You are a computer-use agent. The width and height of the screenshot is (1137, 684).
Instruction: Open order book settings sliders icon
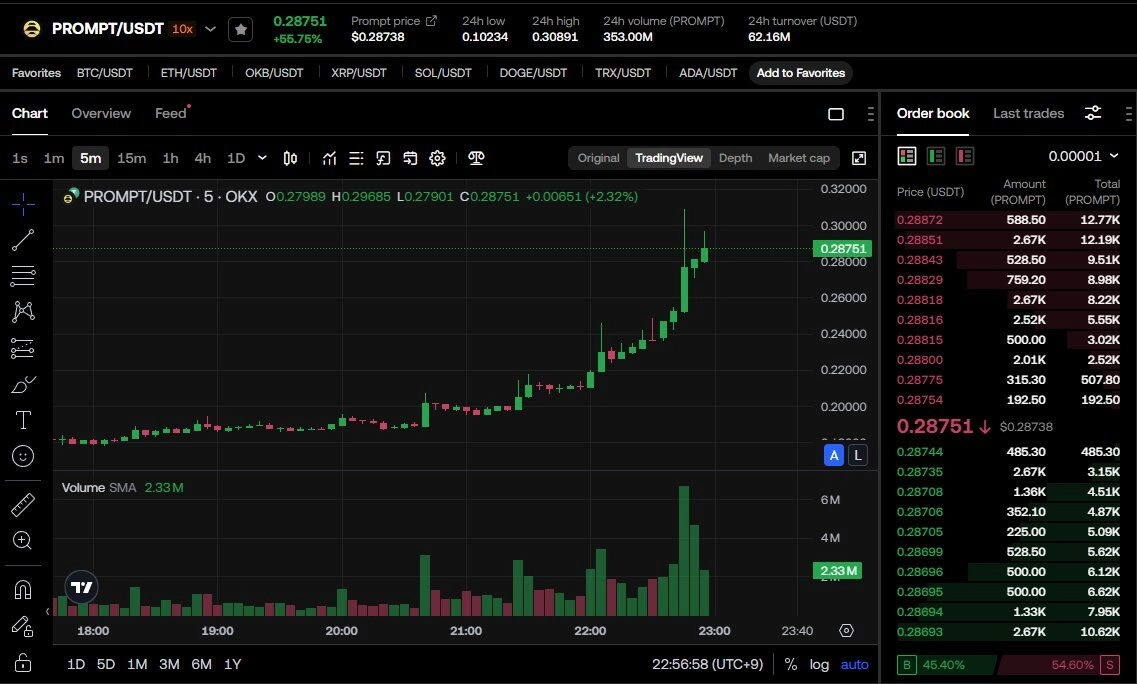click(x=1093, y=113)
